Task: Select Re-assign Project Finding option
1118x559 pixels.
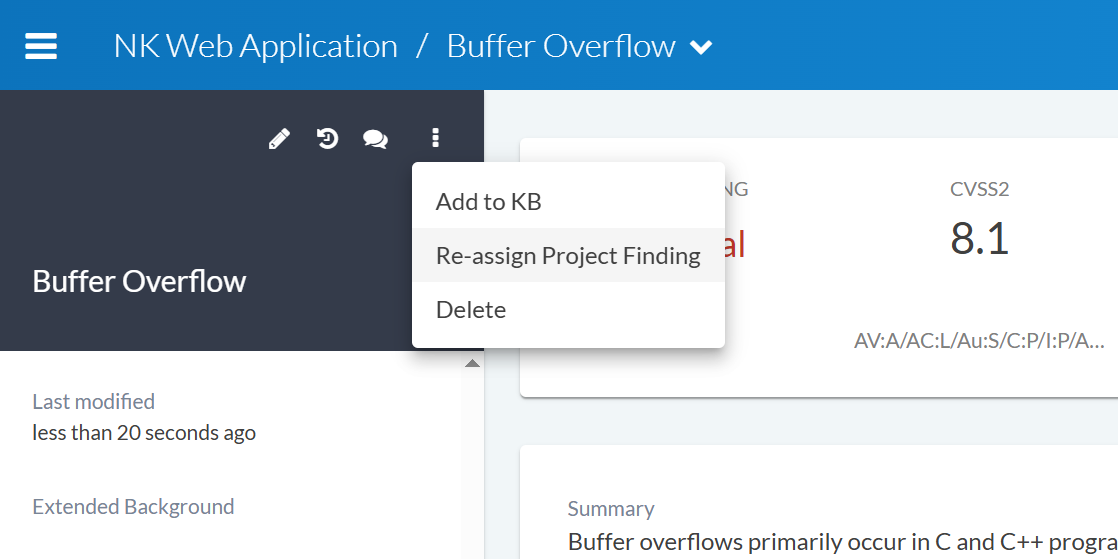Action: pyautogui.click(x=568, y=256)
